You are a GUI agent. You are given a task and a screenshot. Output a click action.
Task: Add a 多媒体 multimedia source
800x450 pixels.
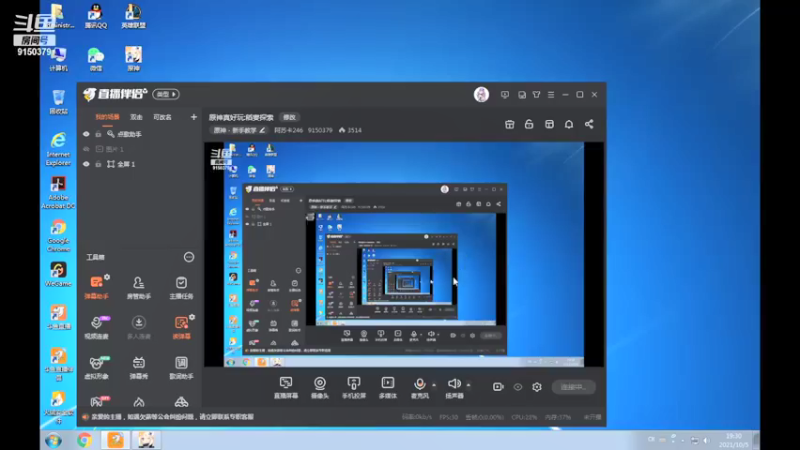click(x=388, y=388)
